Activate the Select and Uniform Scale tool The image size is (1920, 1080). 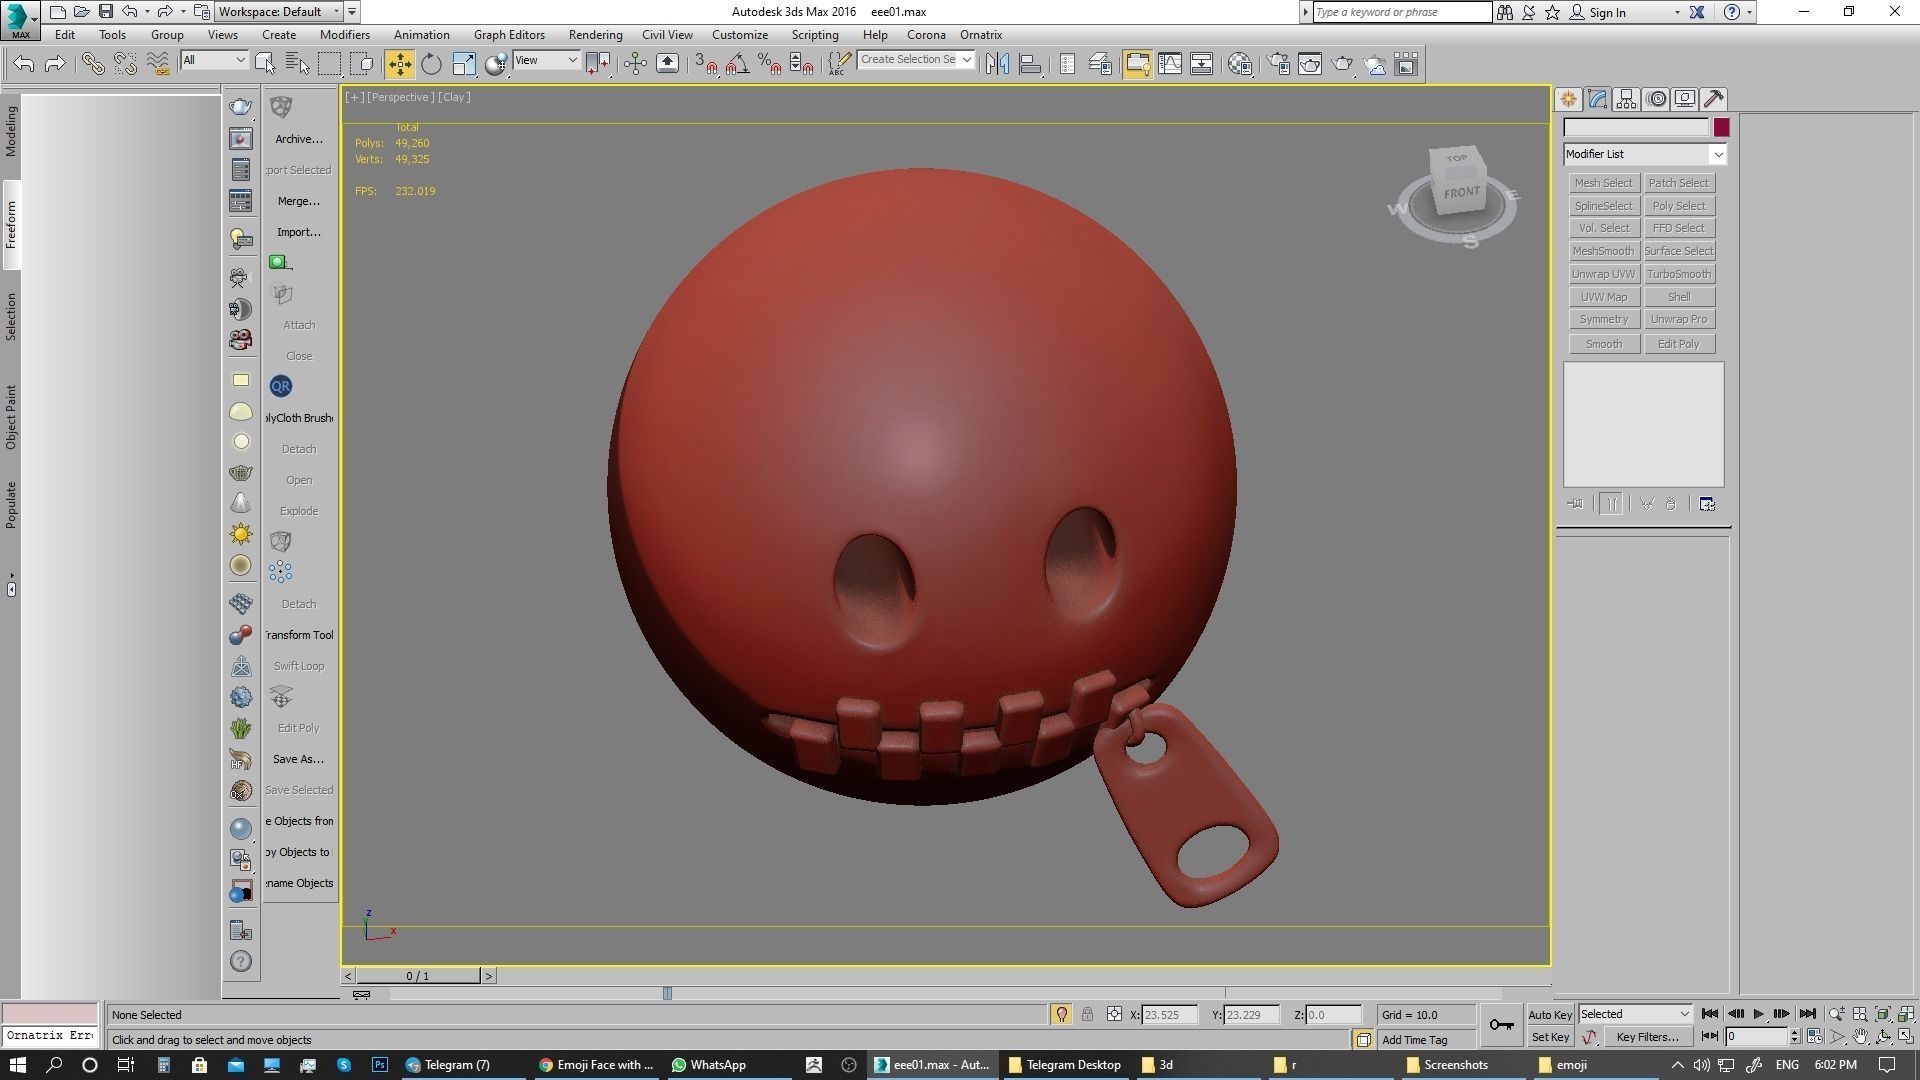(464, 64)
